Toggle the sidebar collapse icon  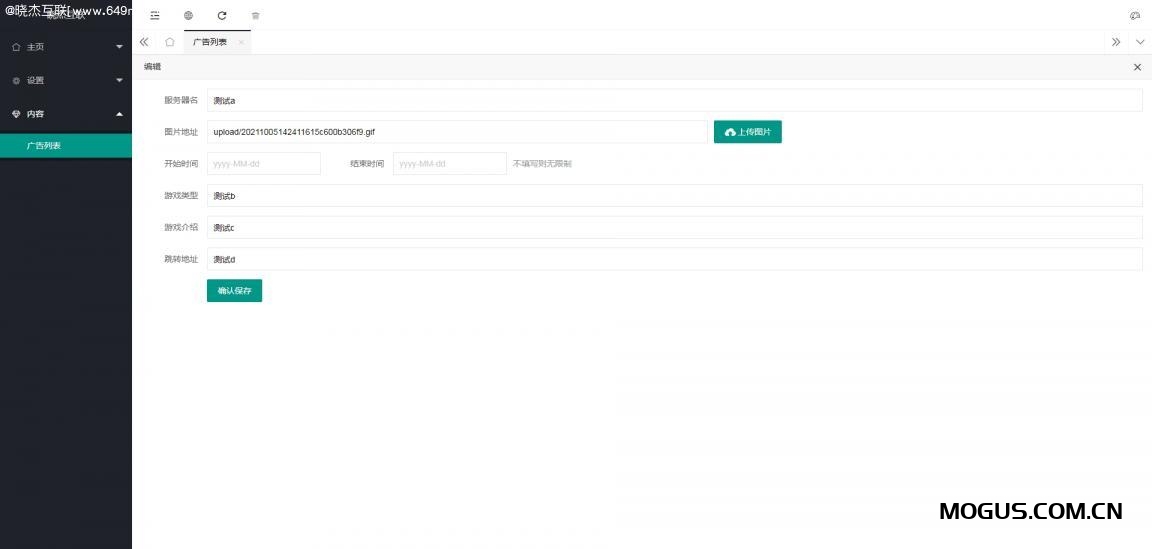[155, 15]
